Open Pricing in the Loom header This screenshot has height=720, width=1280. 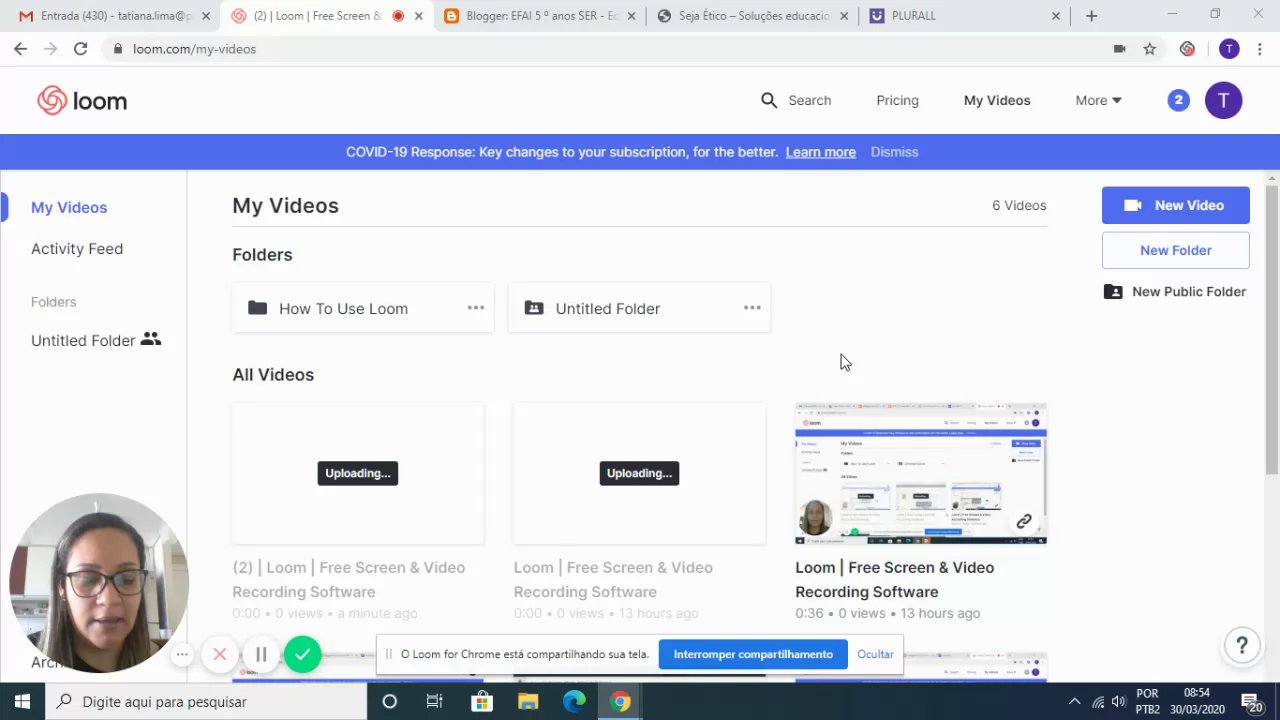897,100
